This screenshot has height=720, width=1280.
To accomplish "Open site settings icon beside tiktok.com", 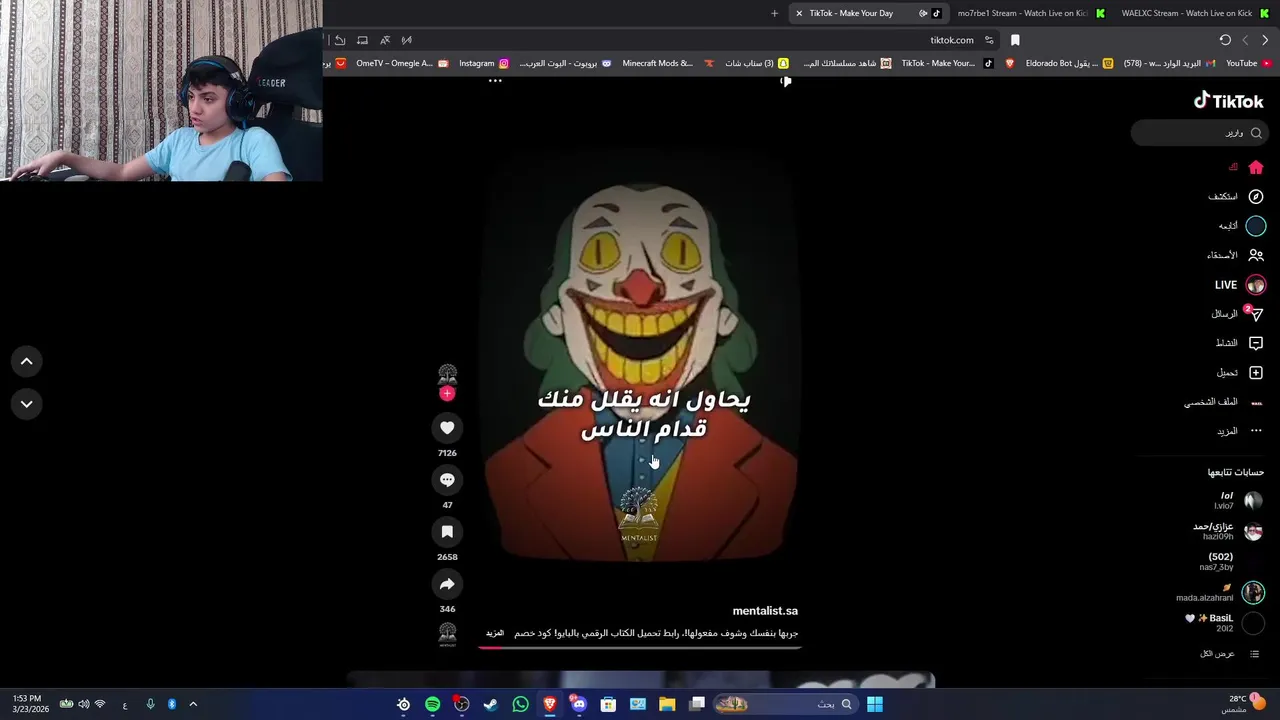I will click(x=989, y=40).
